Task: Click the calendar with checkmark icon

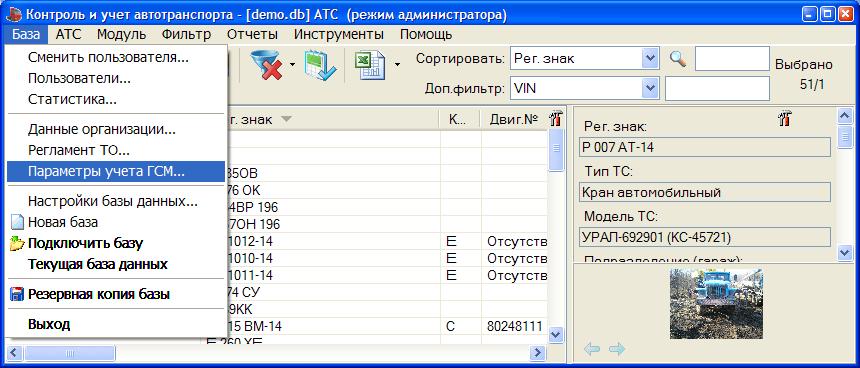Action: coord(319,65)
